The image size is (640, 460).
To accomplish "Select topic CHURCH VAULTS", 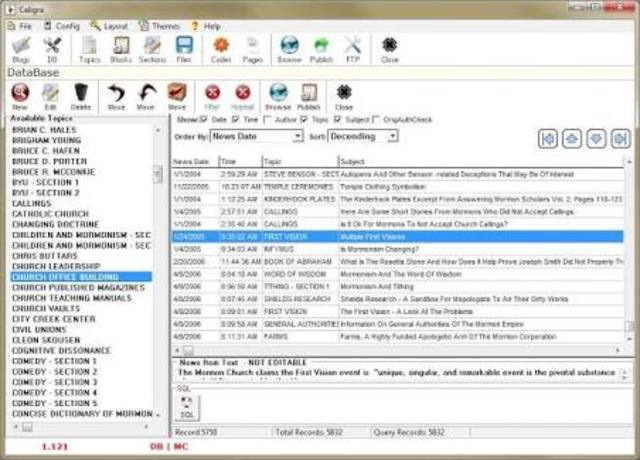I will 46,309.
